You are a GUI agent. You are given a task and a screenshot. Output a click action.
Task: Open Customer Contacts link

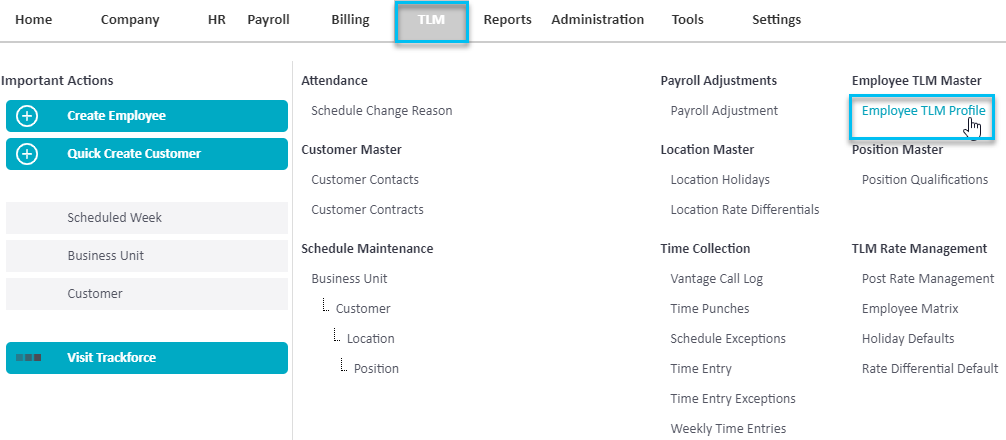[365, 180]
